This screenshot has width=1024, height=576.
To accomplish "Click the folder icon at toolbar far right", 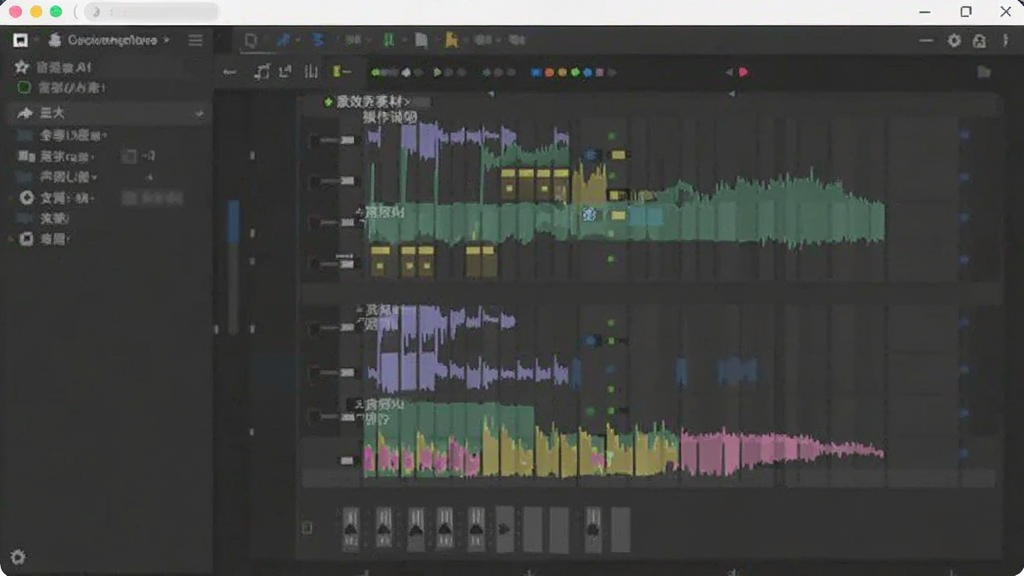I will pos(984,72).
